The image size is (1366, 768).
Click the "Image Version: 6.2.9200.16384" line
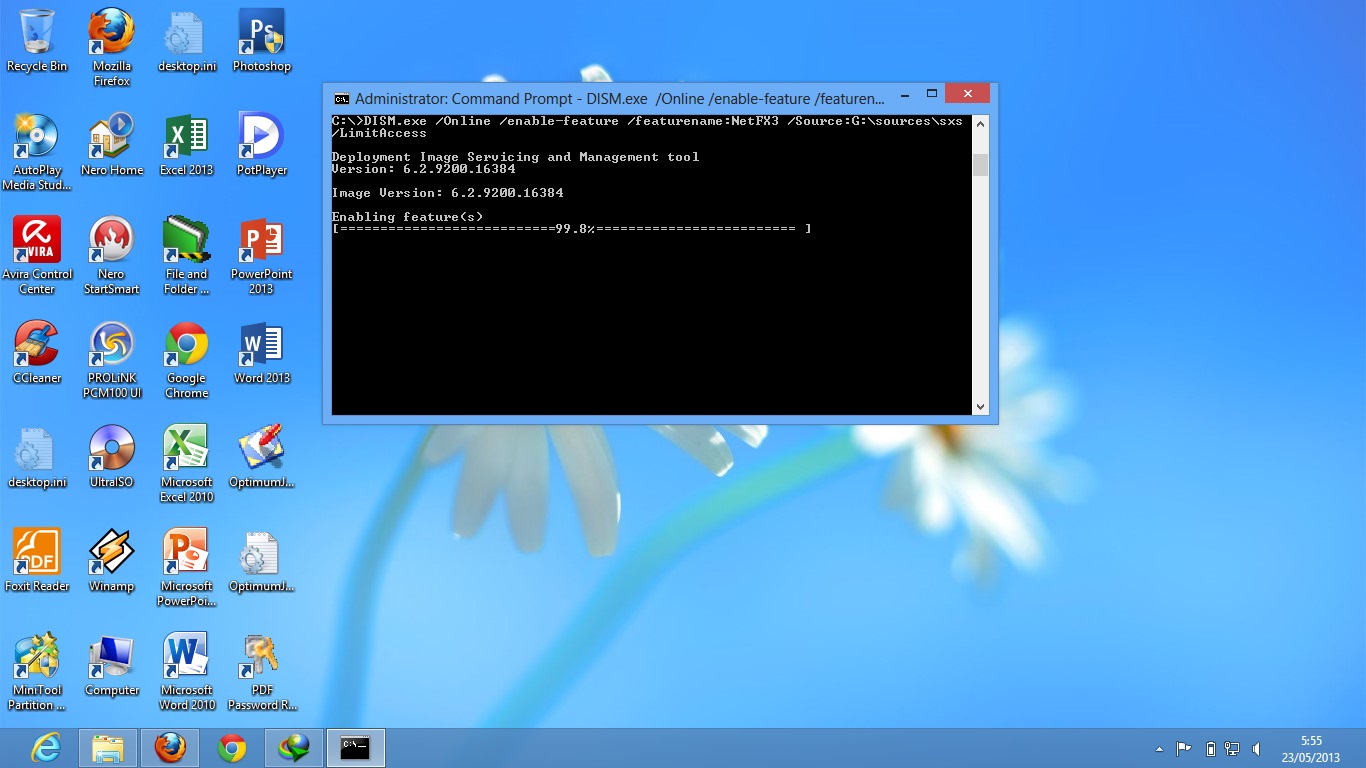(447, 193)
